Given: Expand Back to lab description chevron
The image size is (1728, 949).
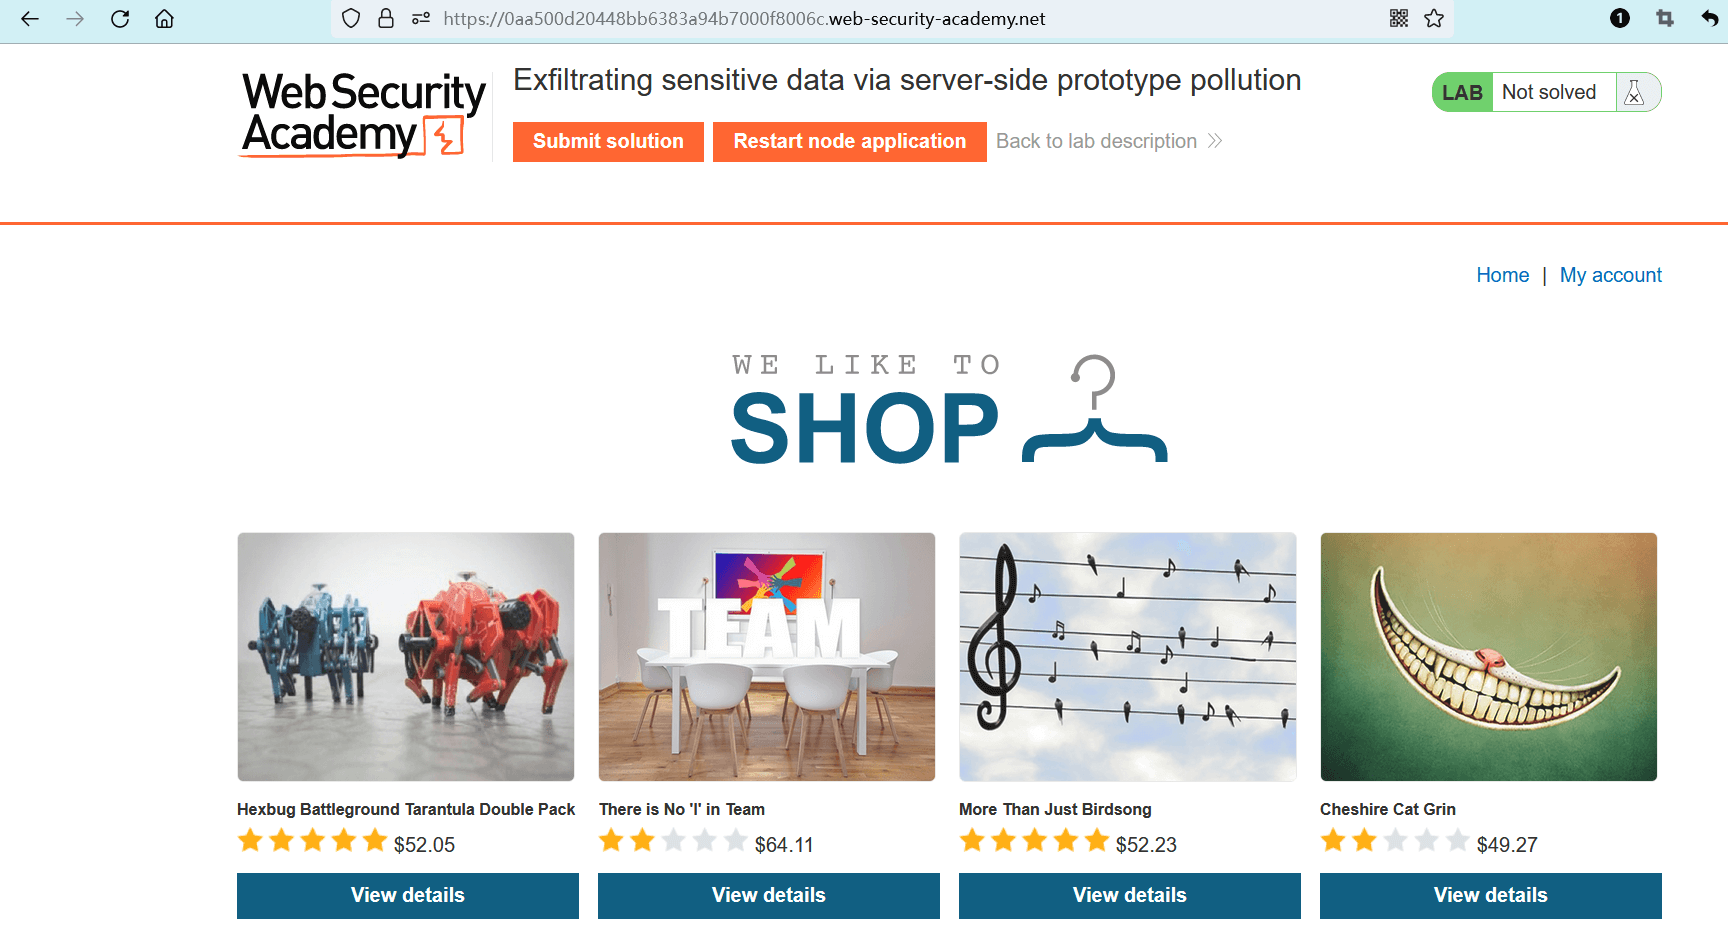Looking at the screenshot, I should tap(1215, 141).
